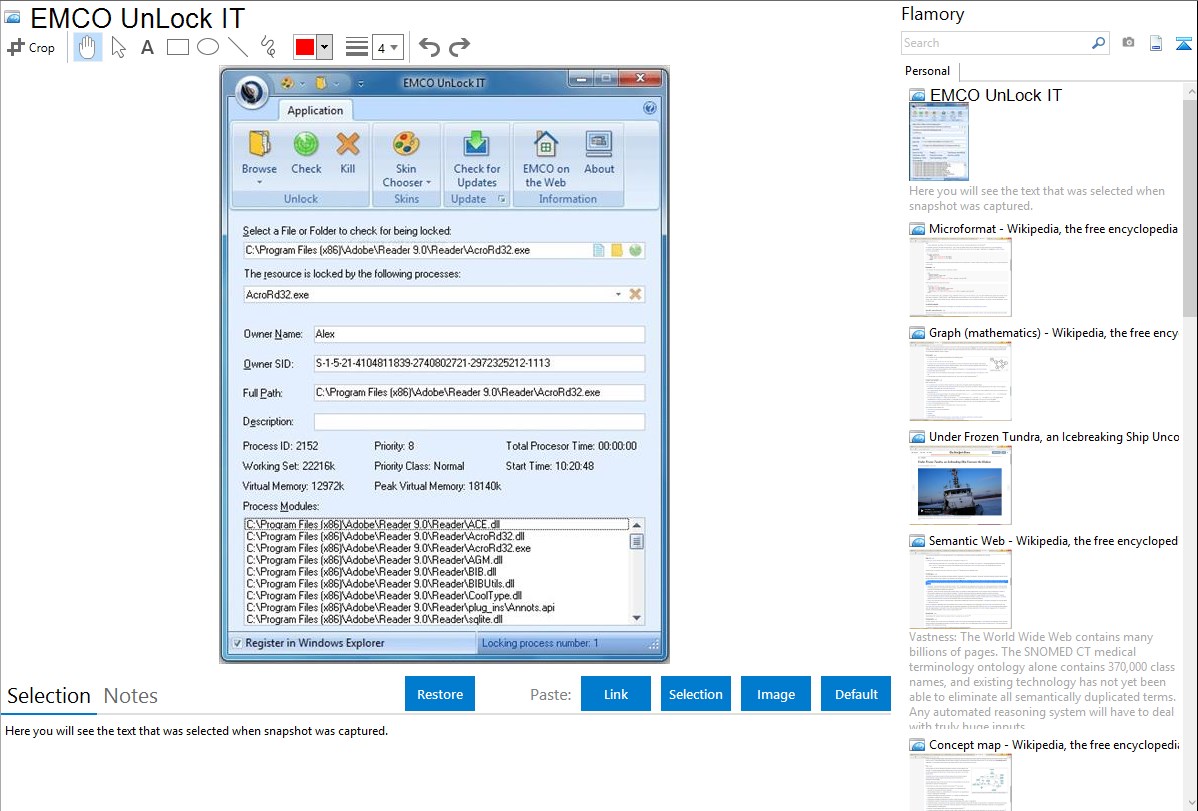Select the rectangle shape tool
This screenshot has width=1198, height=811.
pos(177,47)
